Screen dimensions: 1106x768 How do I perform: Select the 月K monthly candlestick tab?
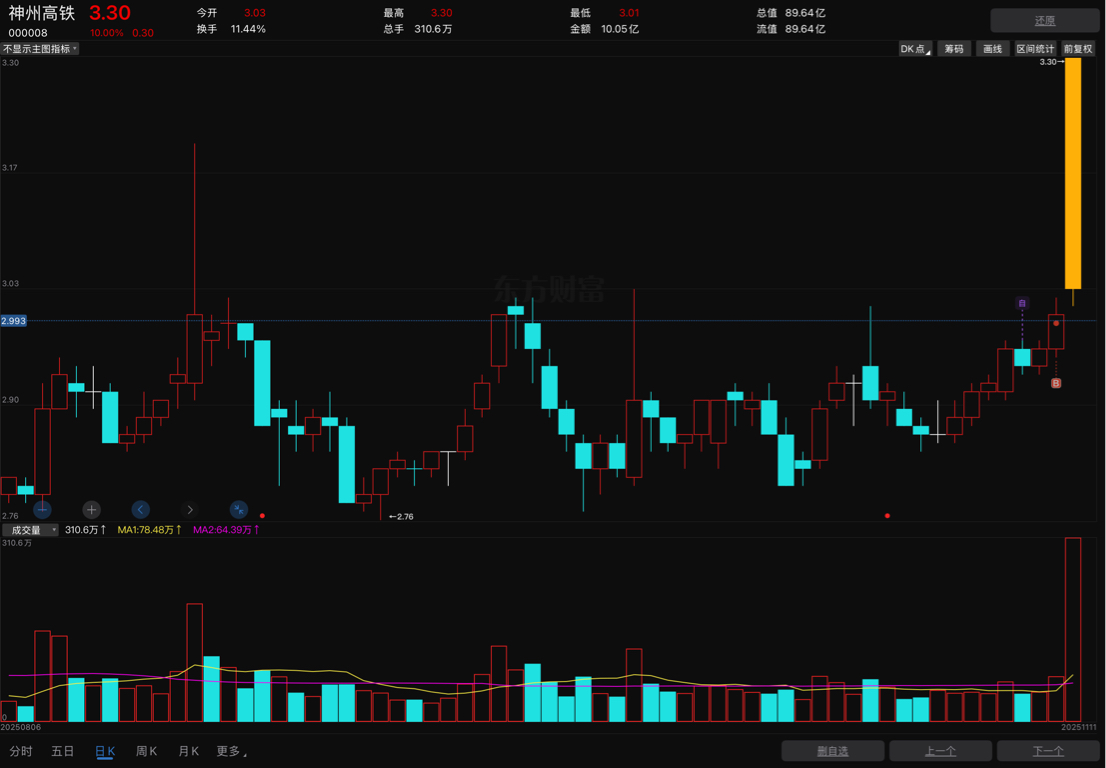[x=188, y=751]
